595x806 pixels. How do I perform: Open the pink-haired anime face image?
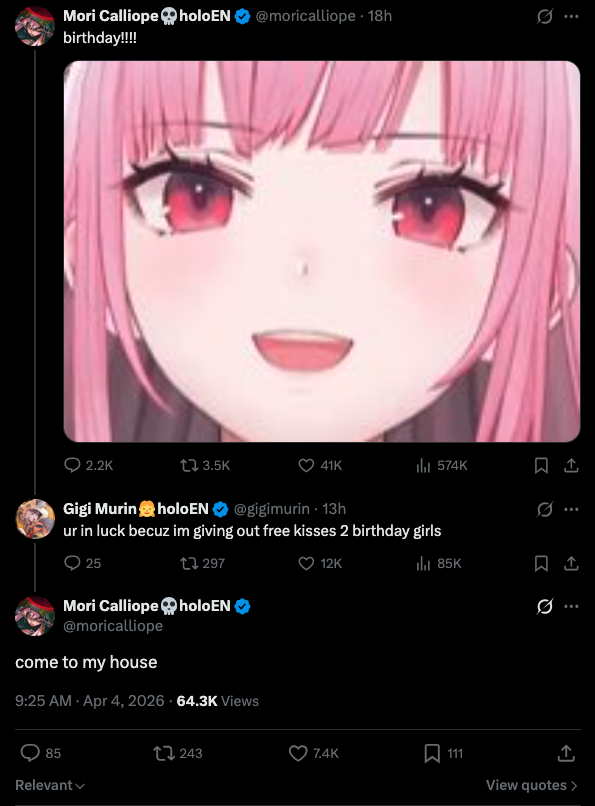coord(322,251)
